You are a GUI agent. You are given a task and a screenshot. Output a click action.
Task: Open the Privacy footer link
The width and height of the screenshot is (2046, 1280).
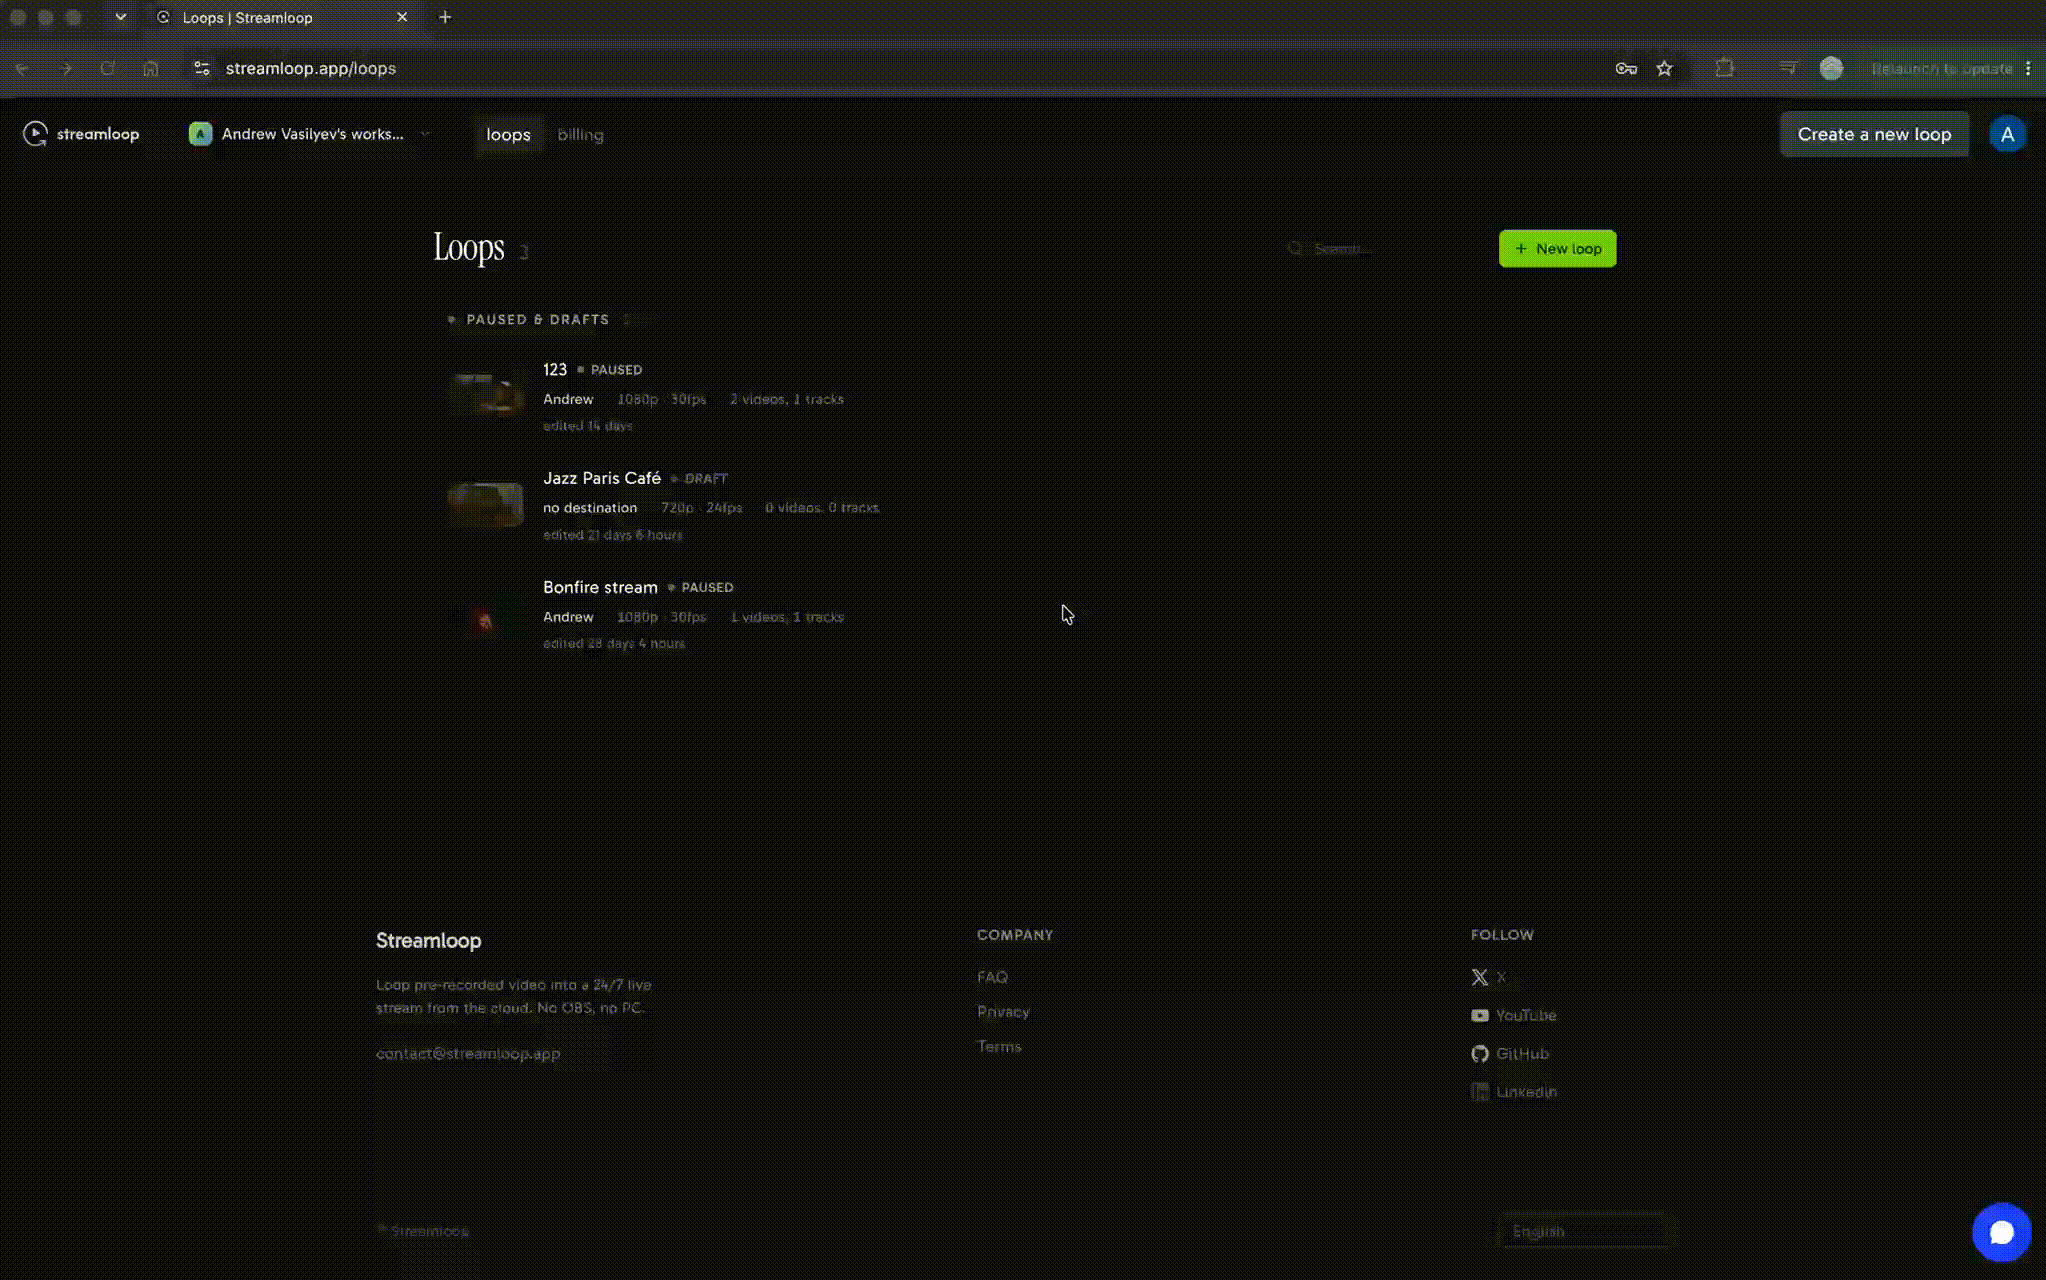1003,1012
